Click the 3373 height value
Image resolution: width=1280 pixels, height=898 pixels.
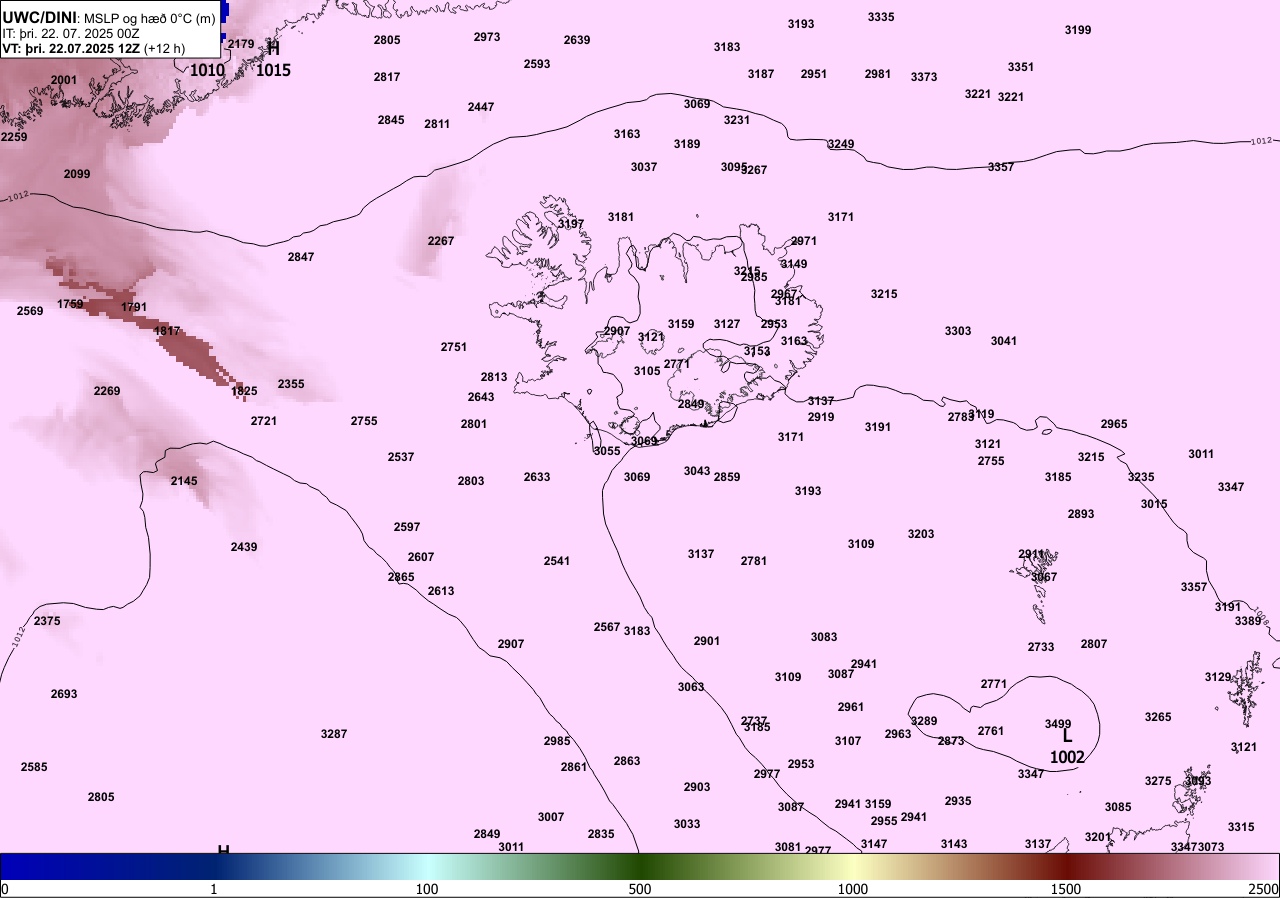click(924, 77)
